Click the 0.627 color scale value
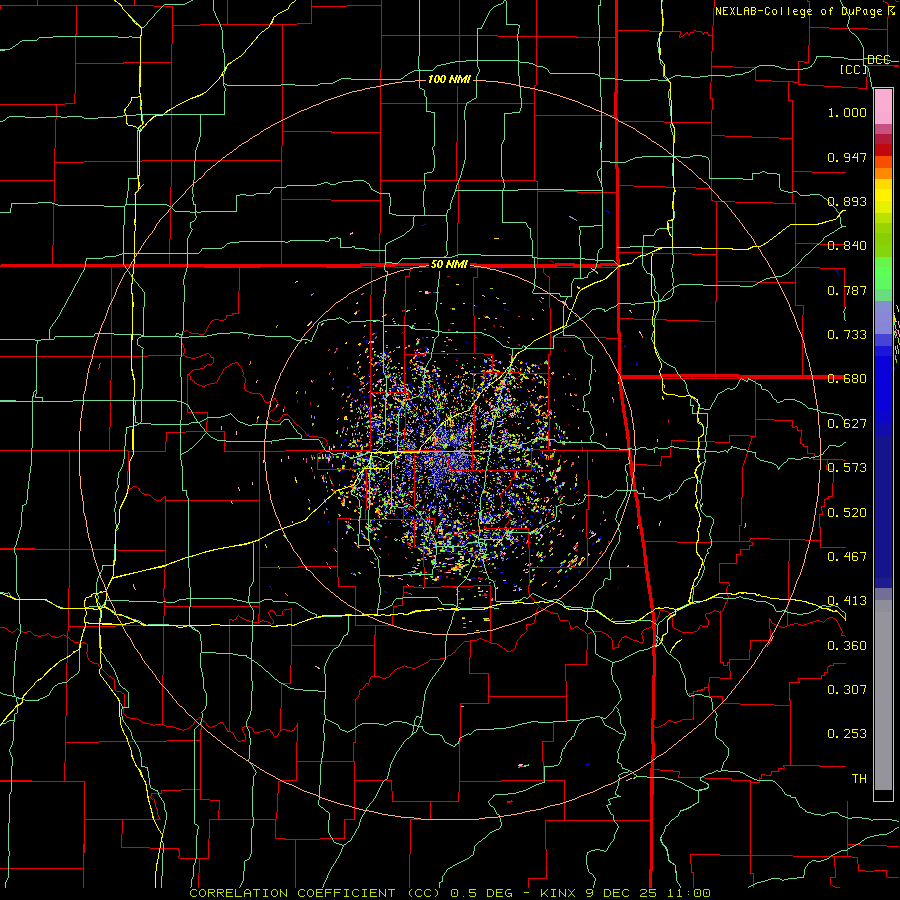 tap(847, 424)
